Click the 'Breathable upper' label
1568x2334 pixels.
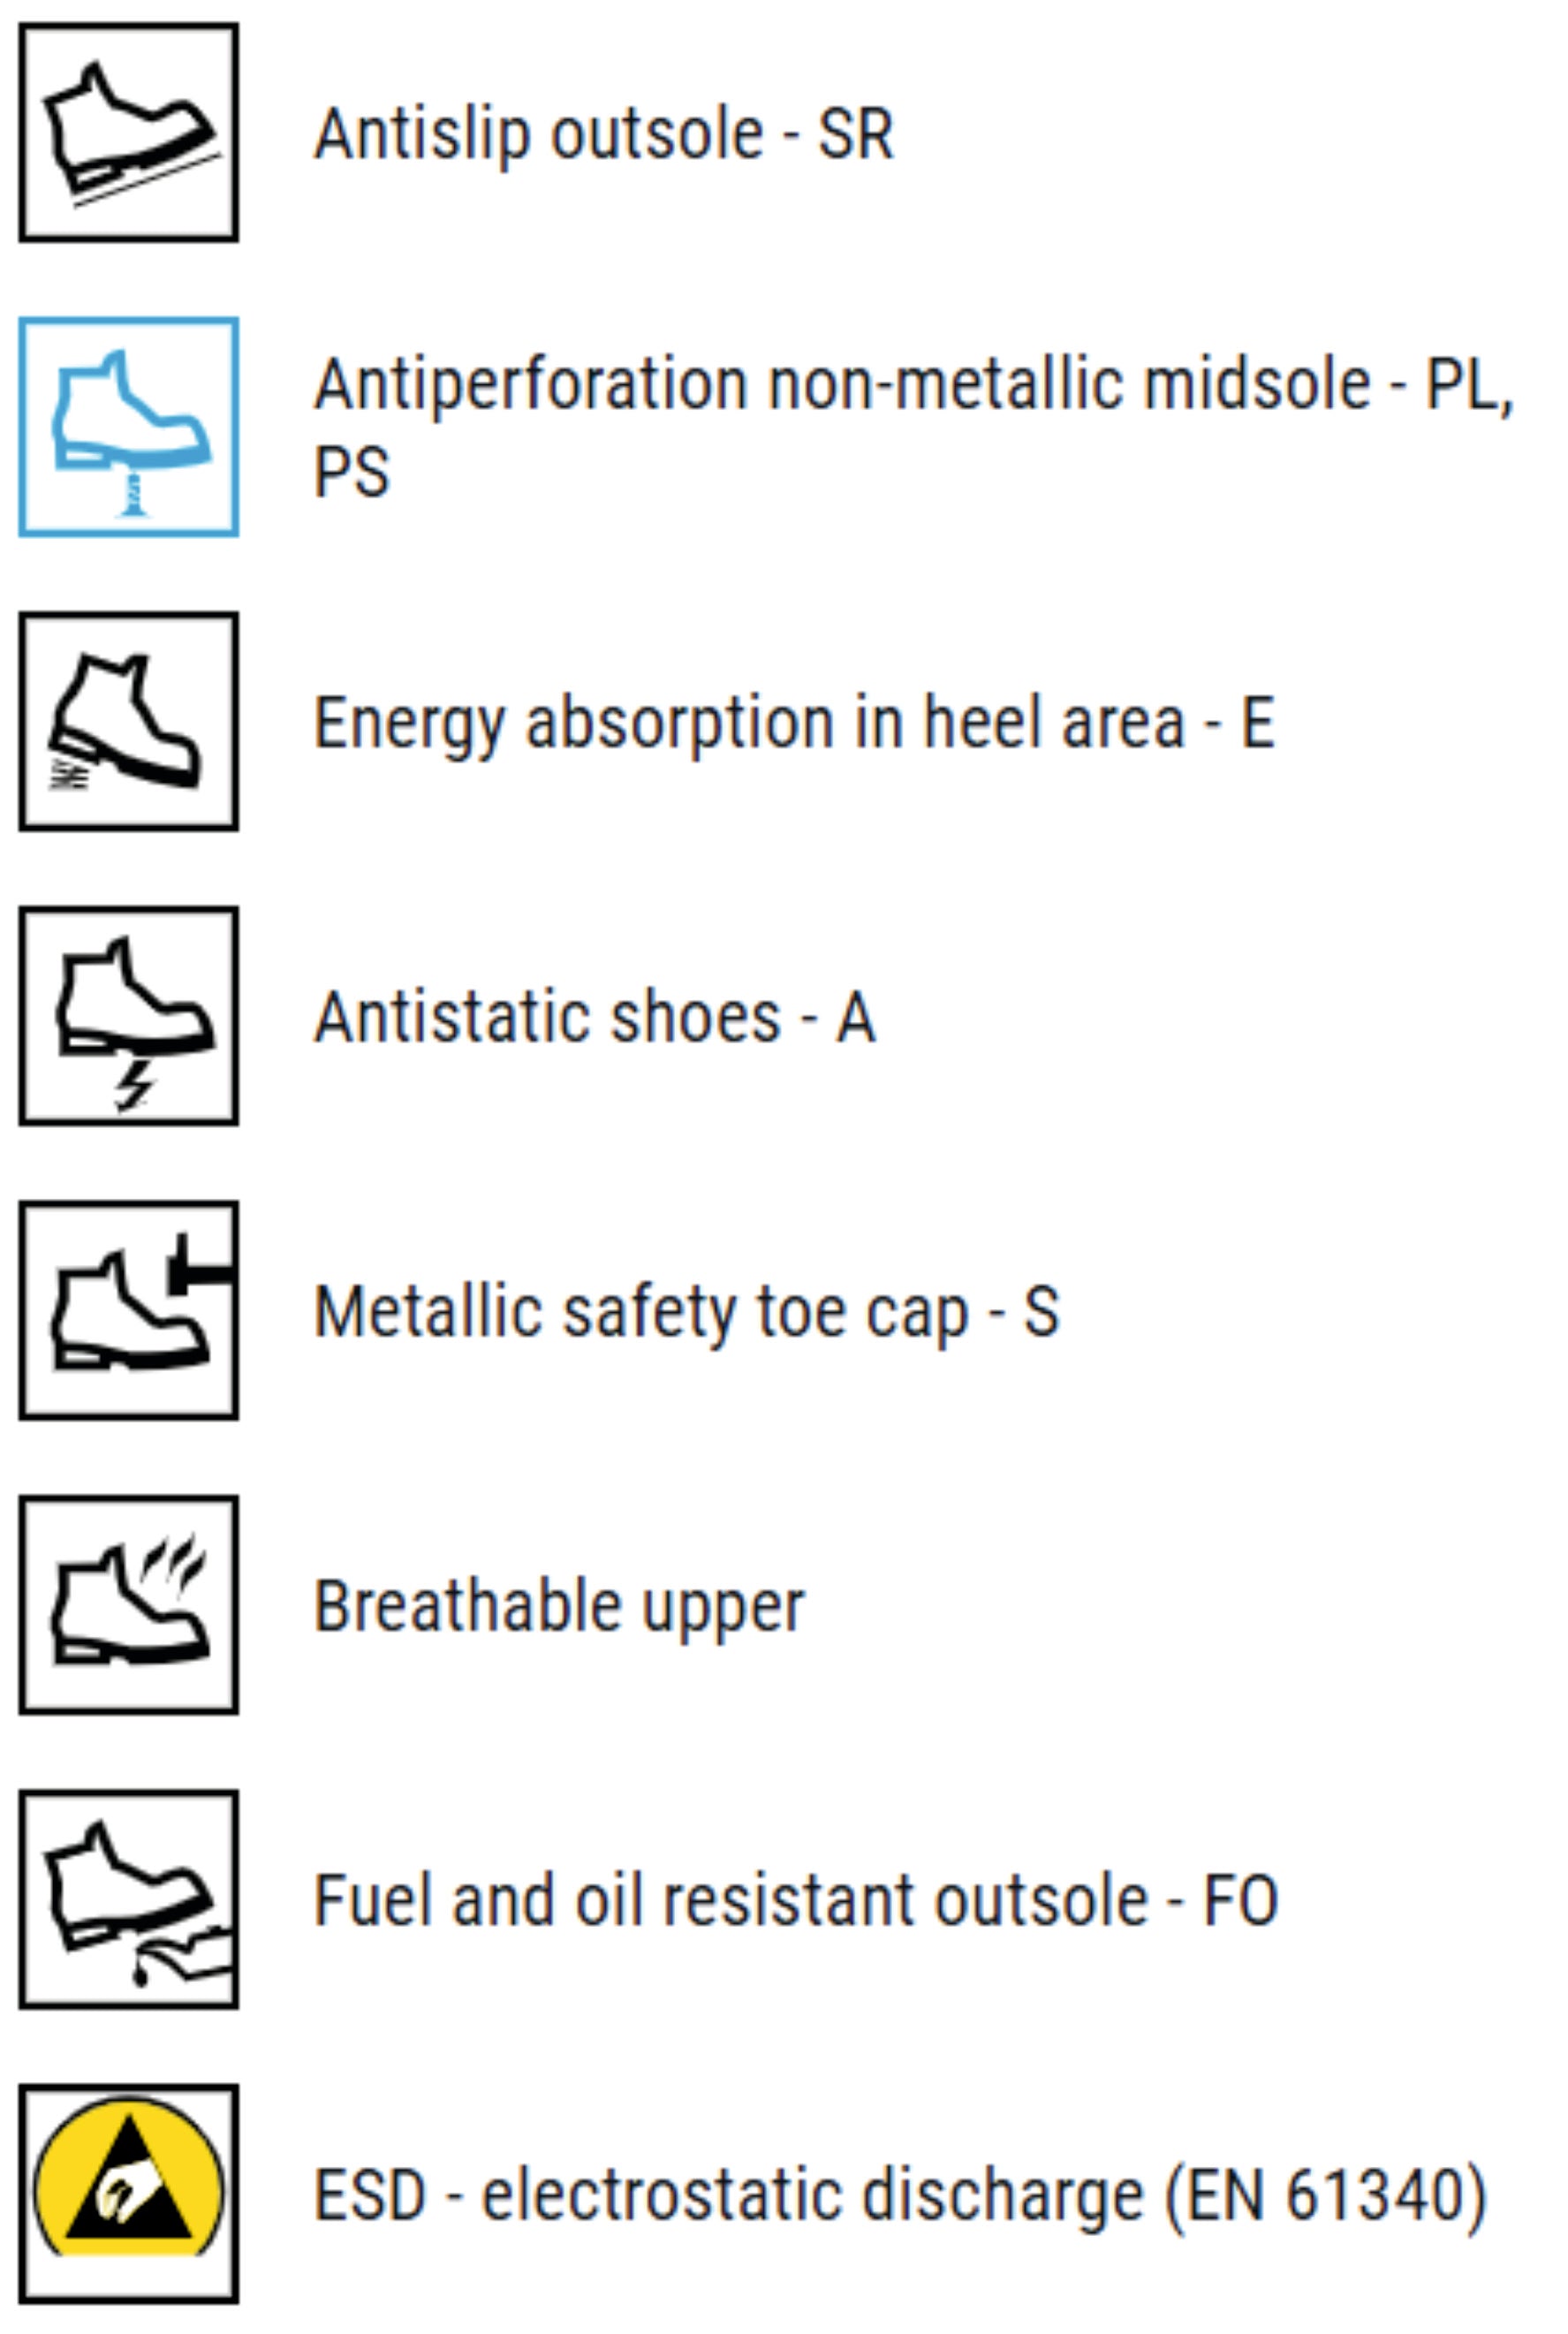tap(558, 1607)
